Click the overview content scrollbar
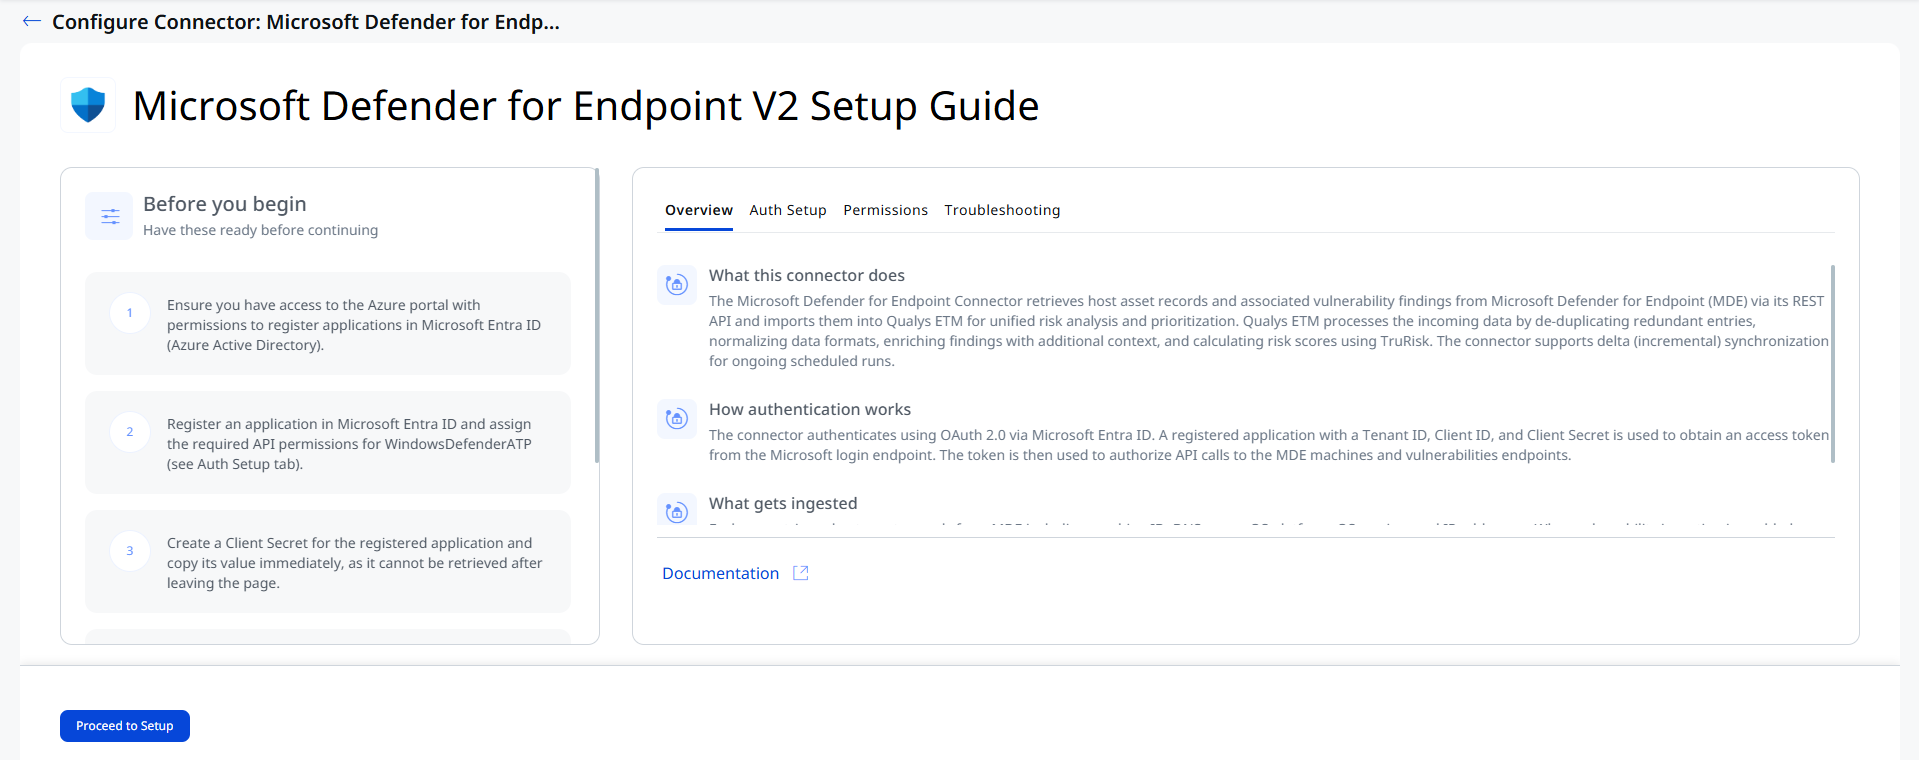 click(1833, 363)
